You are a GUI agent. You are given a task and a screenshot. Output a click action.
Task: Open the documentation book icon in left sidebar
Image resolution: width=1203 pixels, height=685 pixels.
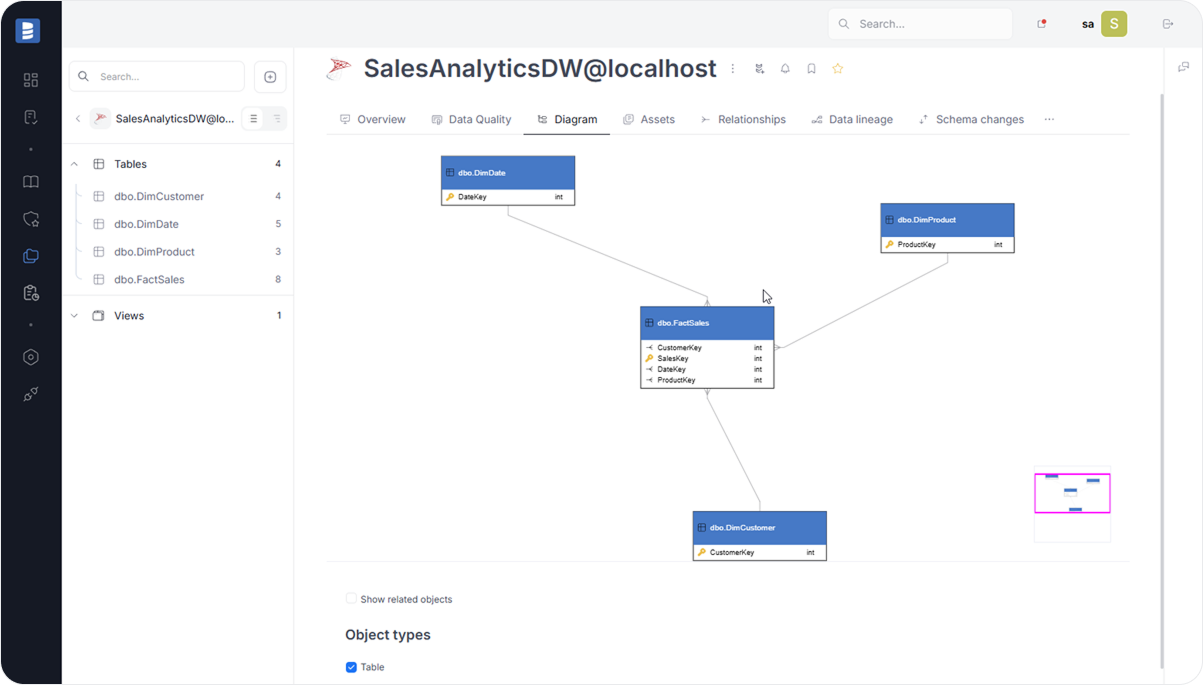[x=30, y=181]
